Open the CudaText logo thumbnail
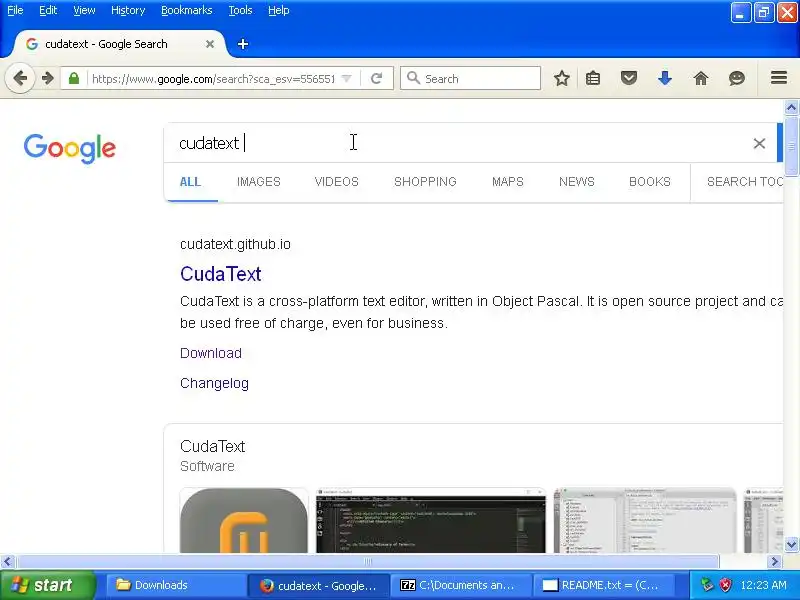 [x=244, y=520]
